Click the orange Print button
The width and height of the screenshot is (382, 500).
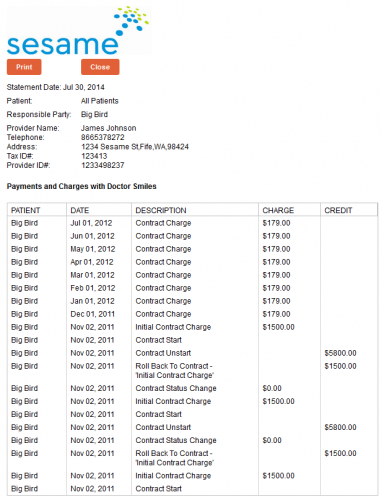(24, 67)
